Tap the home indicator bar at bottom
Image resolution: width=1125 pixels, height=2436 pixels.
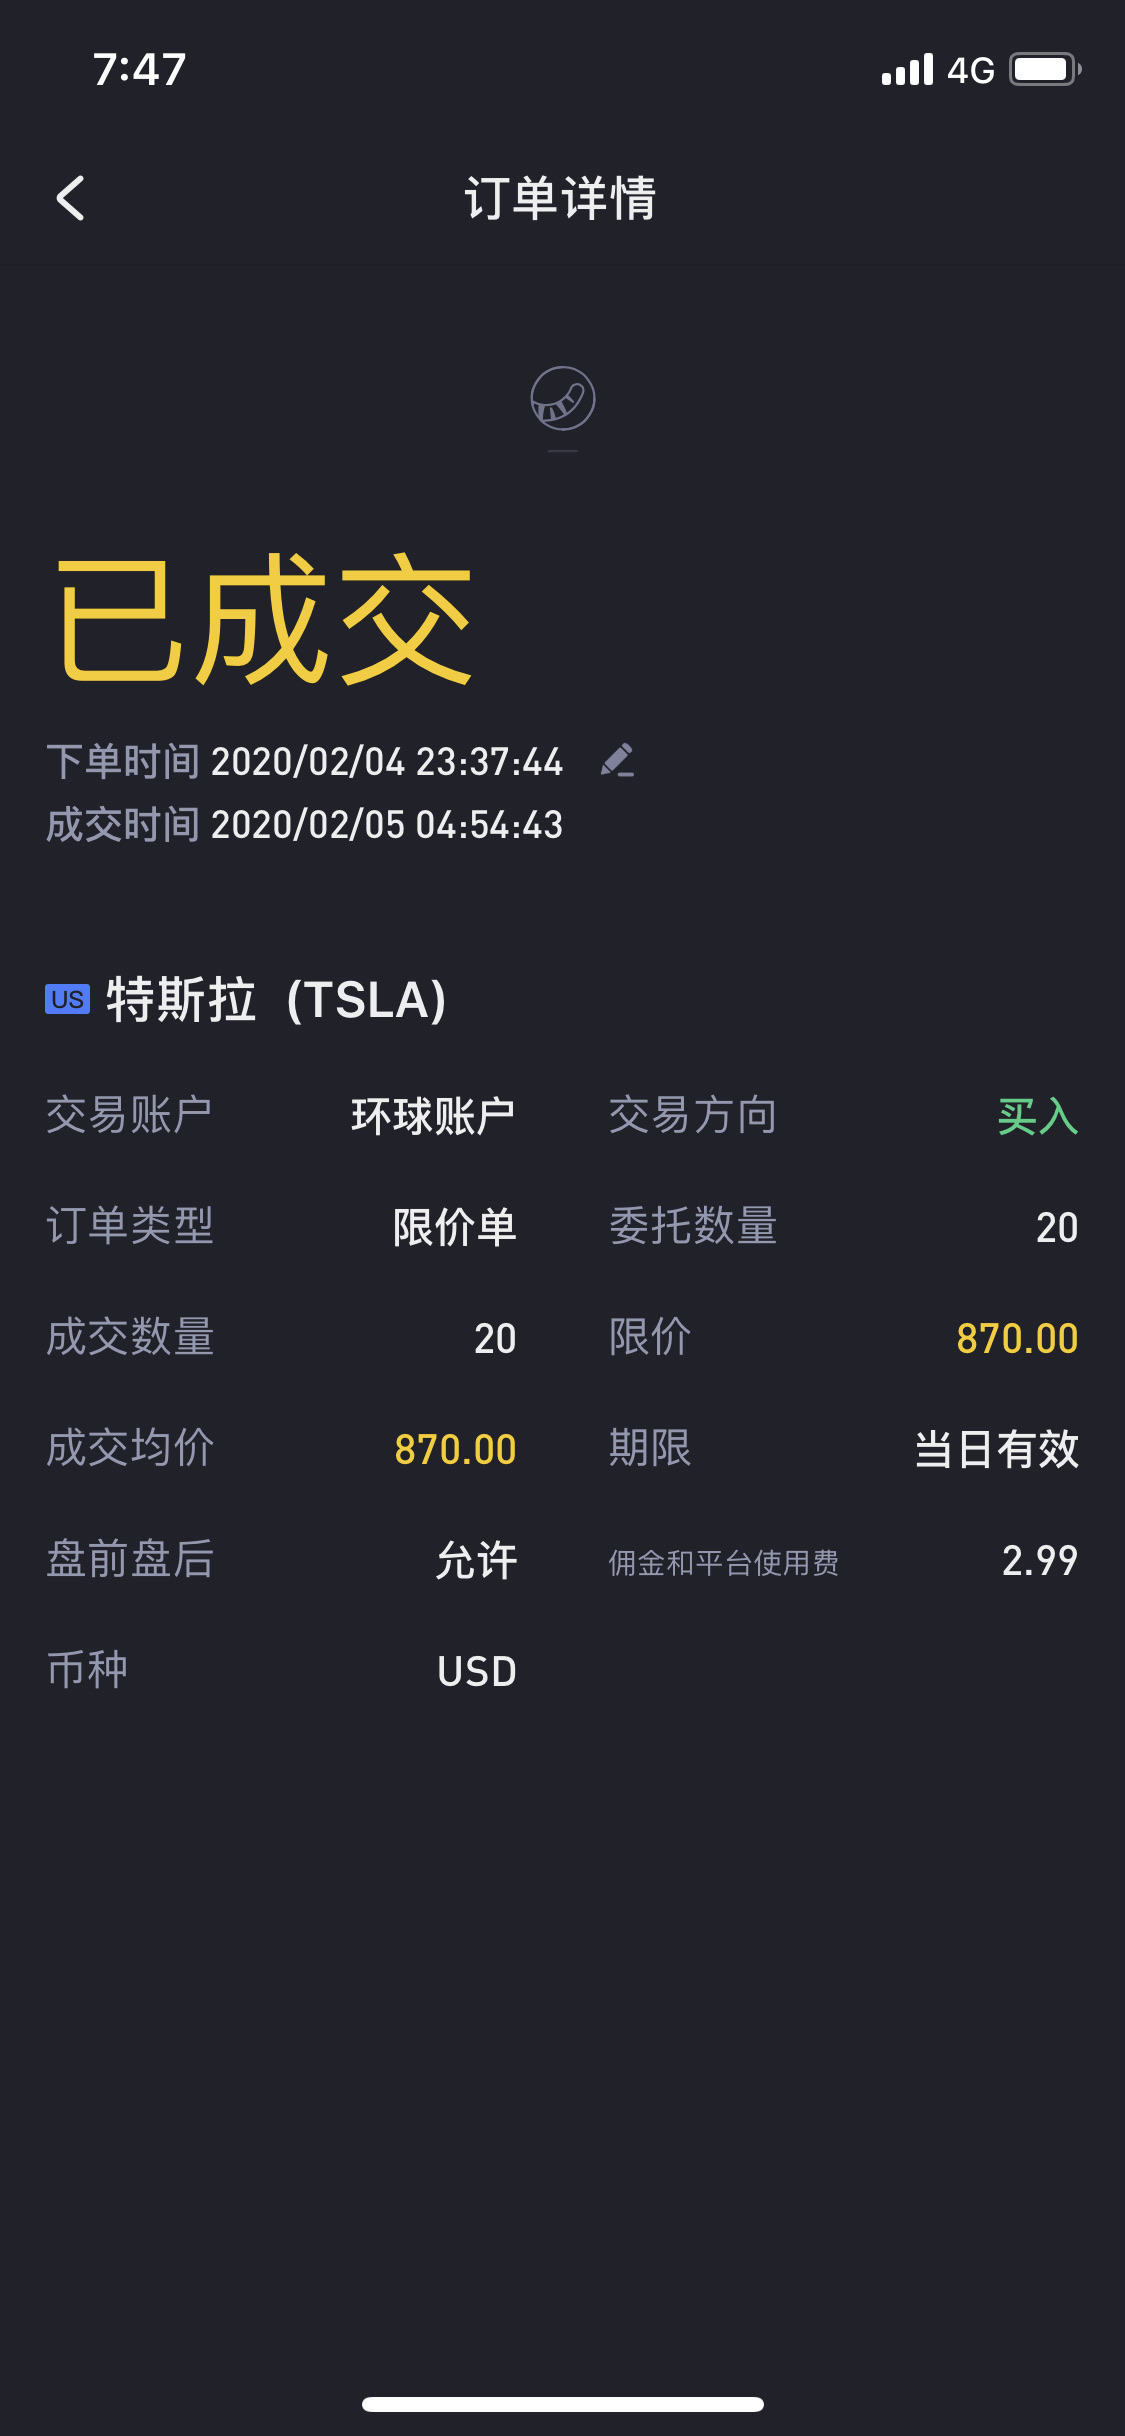click(562, 2404)
